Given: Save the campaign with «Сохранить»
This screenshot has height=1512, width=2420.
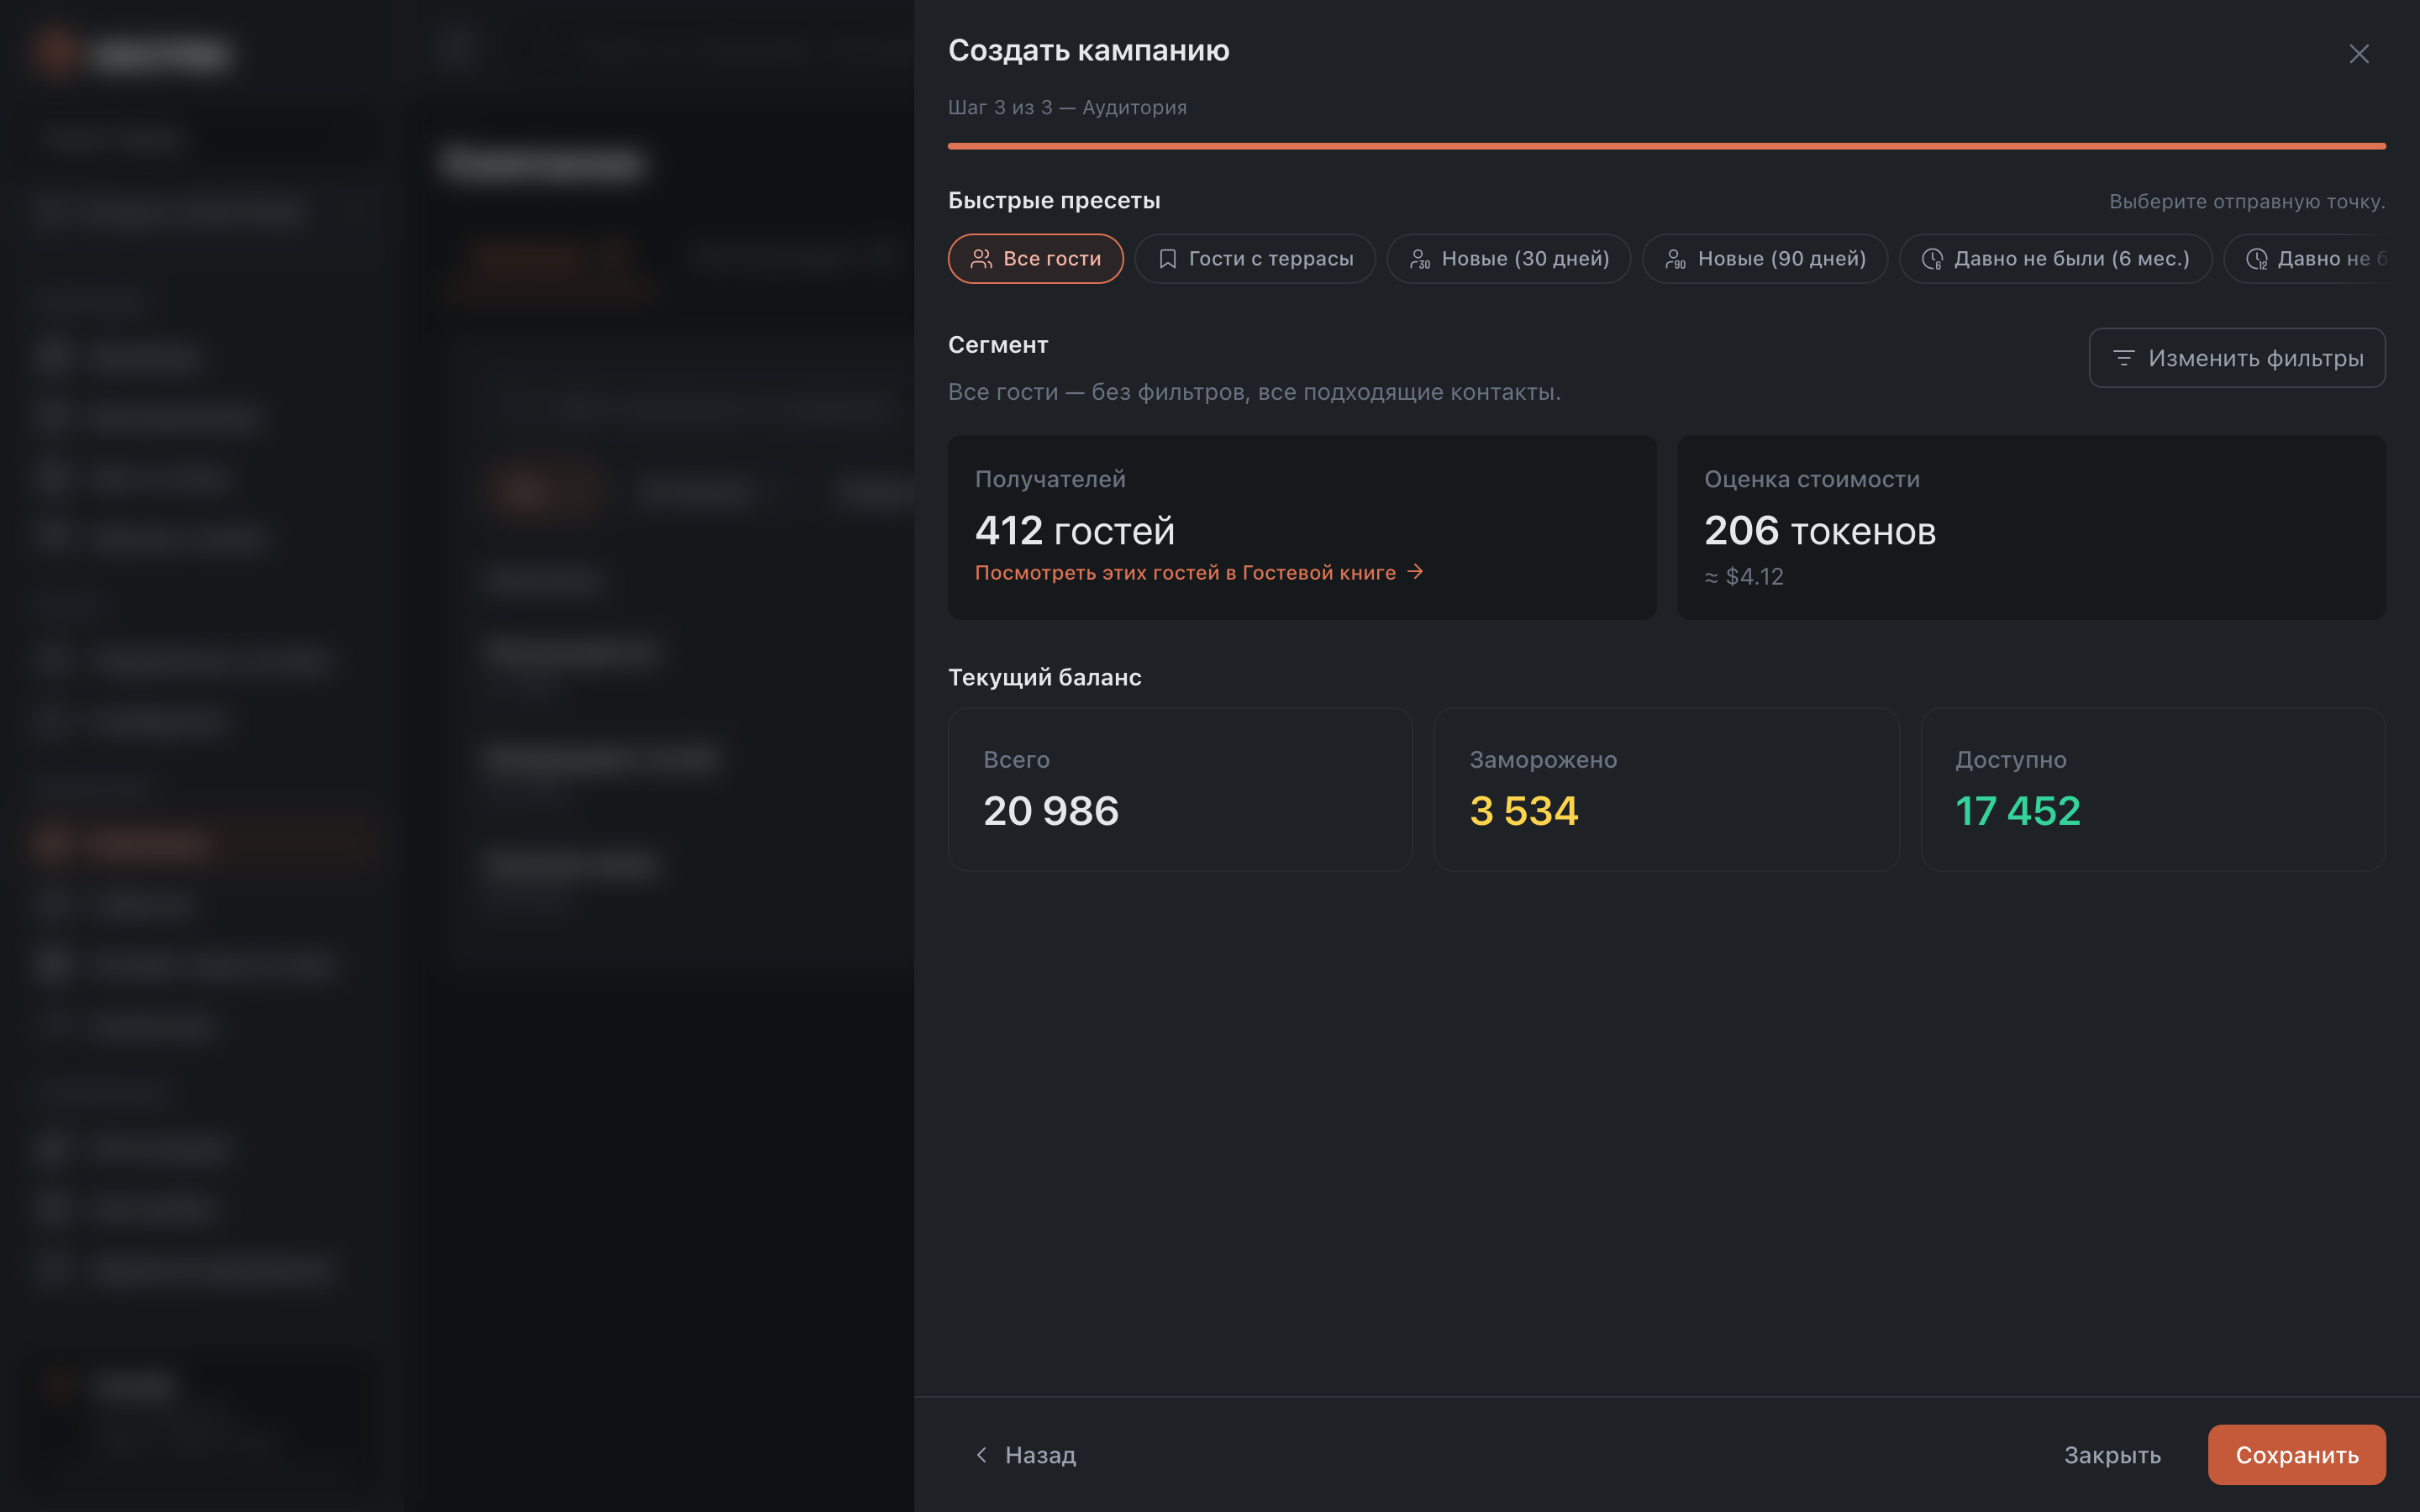Looking at the screenshot, I should pyautogui.click(x=2296, y=1455).
